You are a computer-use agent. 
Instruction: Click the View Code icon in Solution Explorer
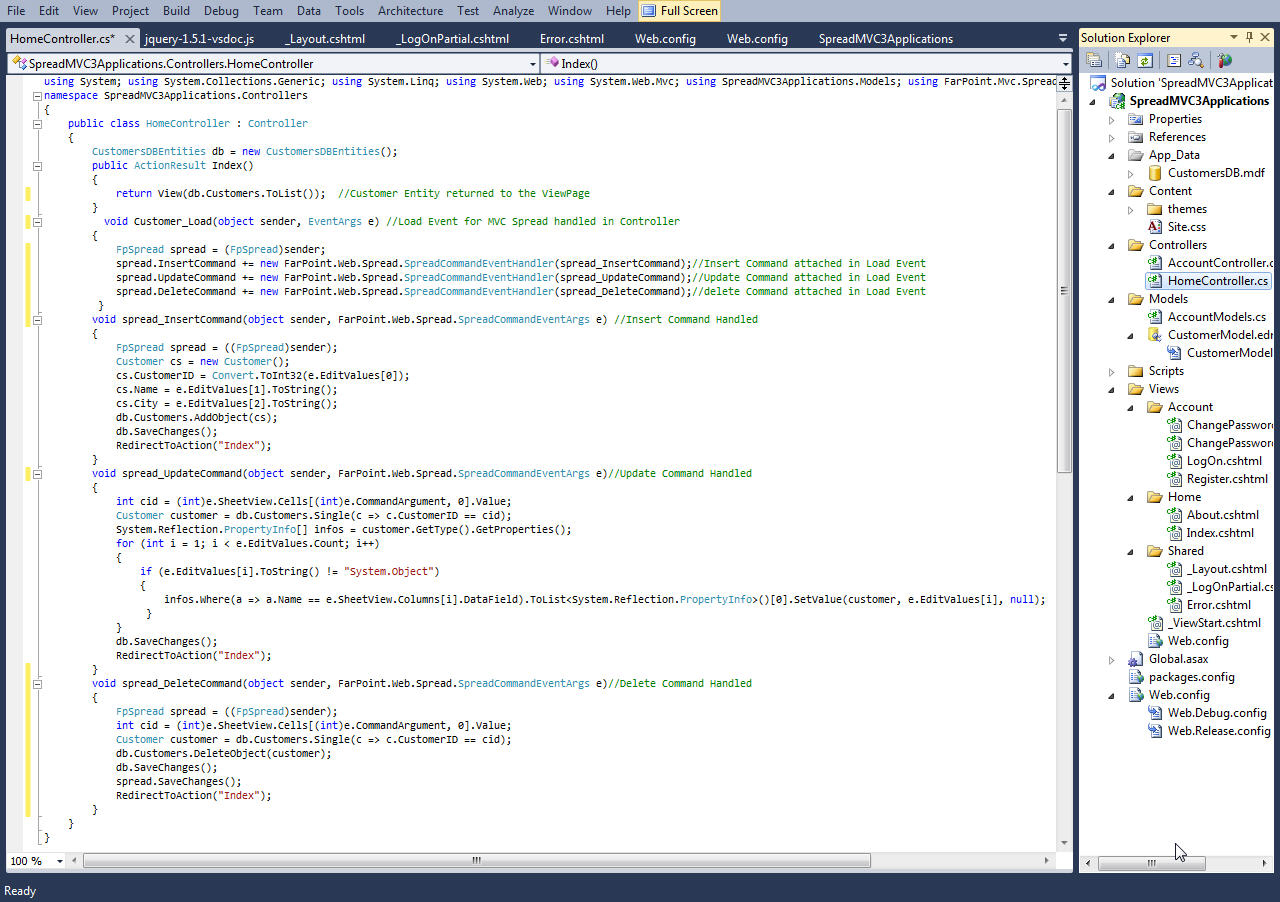(1174, 61)
